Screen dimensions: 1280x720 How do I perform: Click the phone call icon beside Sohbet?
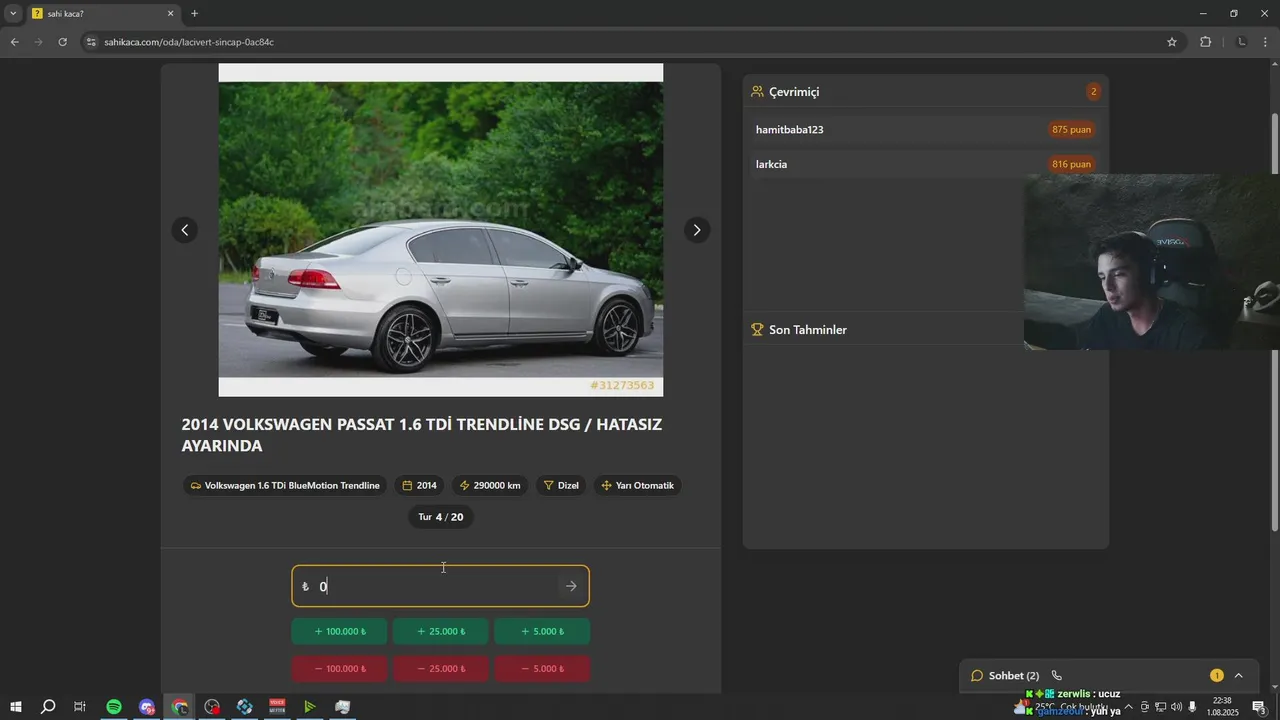[x=1057, y=676]
